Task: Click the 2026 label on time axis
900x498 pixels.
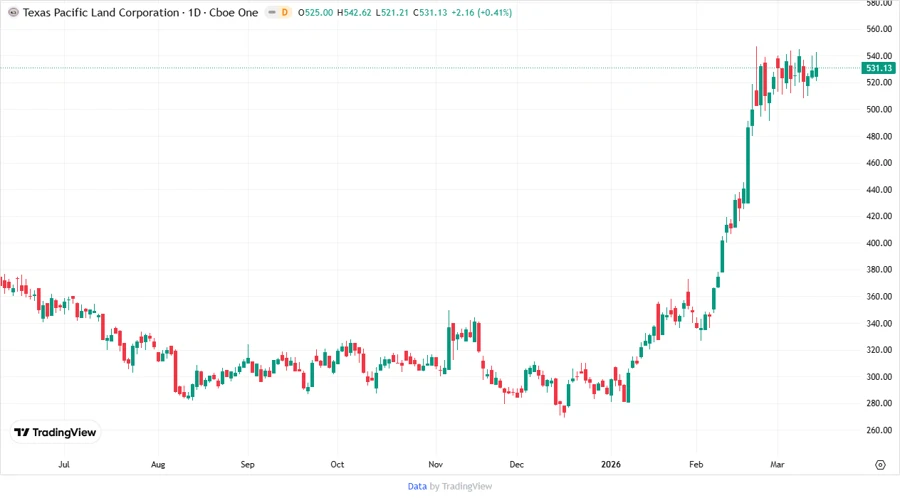Action: pos(611,464)
